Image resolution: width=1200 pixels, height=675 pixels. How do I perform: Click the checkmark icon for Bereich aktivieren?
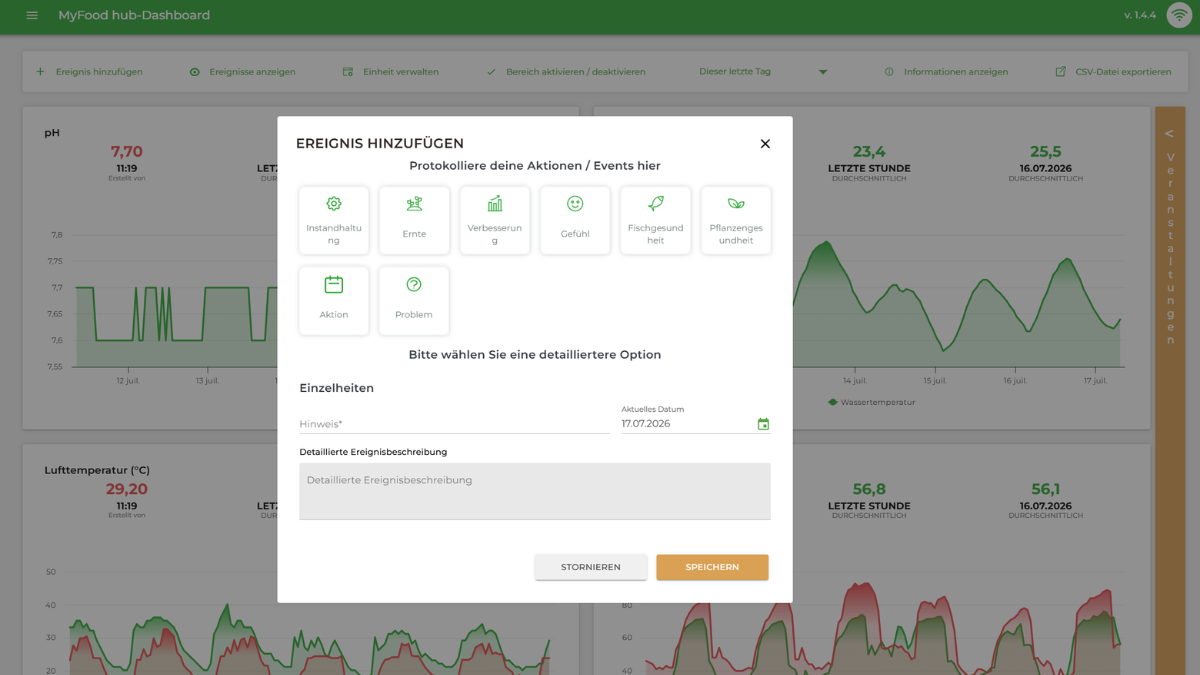pyautogui.click(x=491, y=72)
